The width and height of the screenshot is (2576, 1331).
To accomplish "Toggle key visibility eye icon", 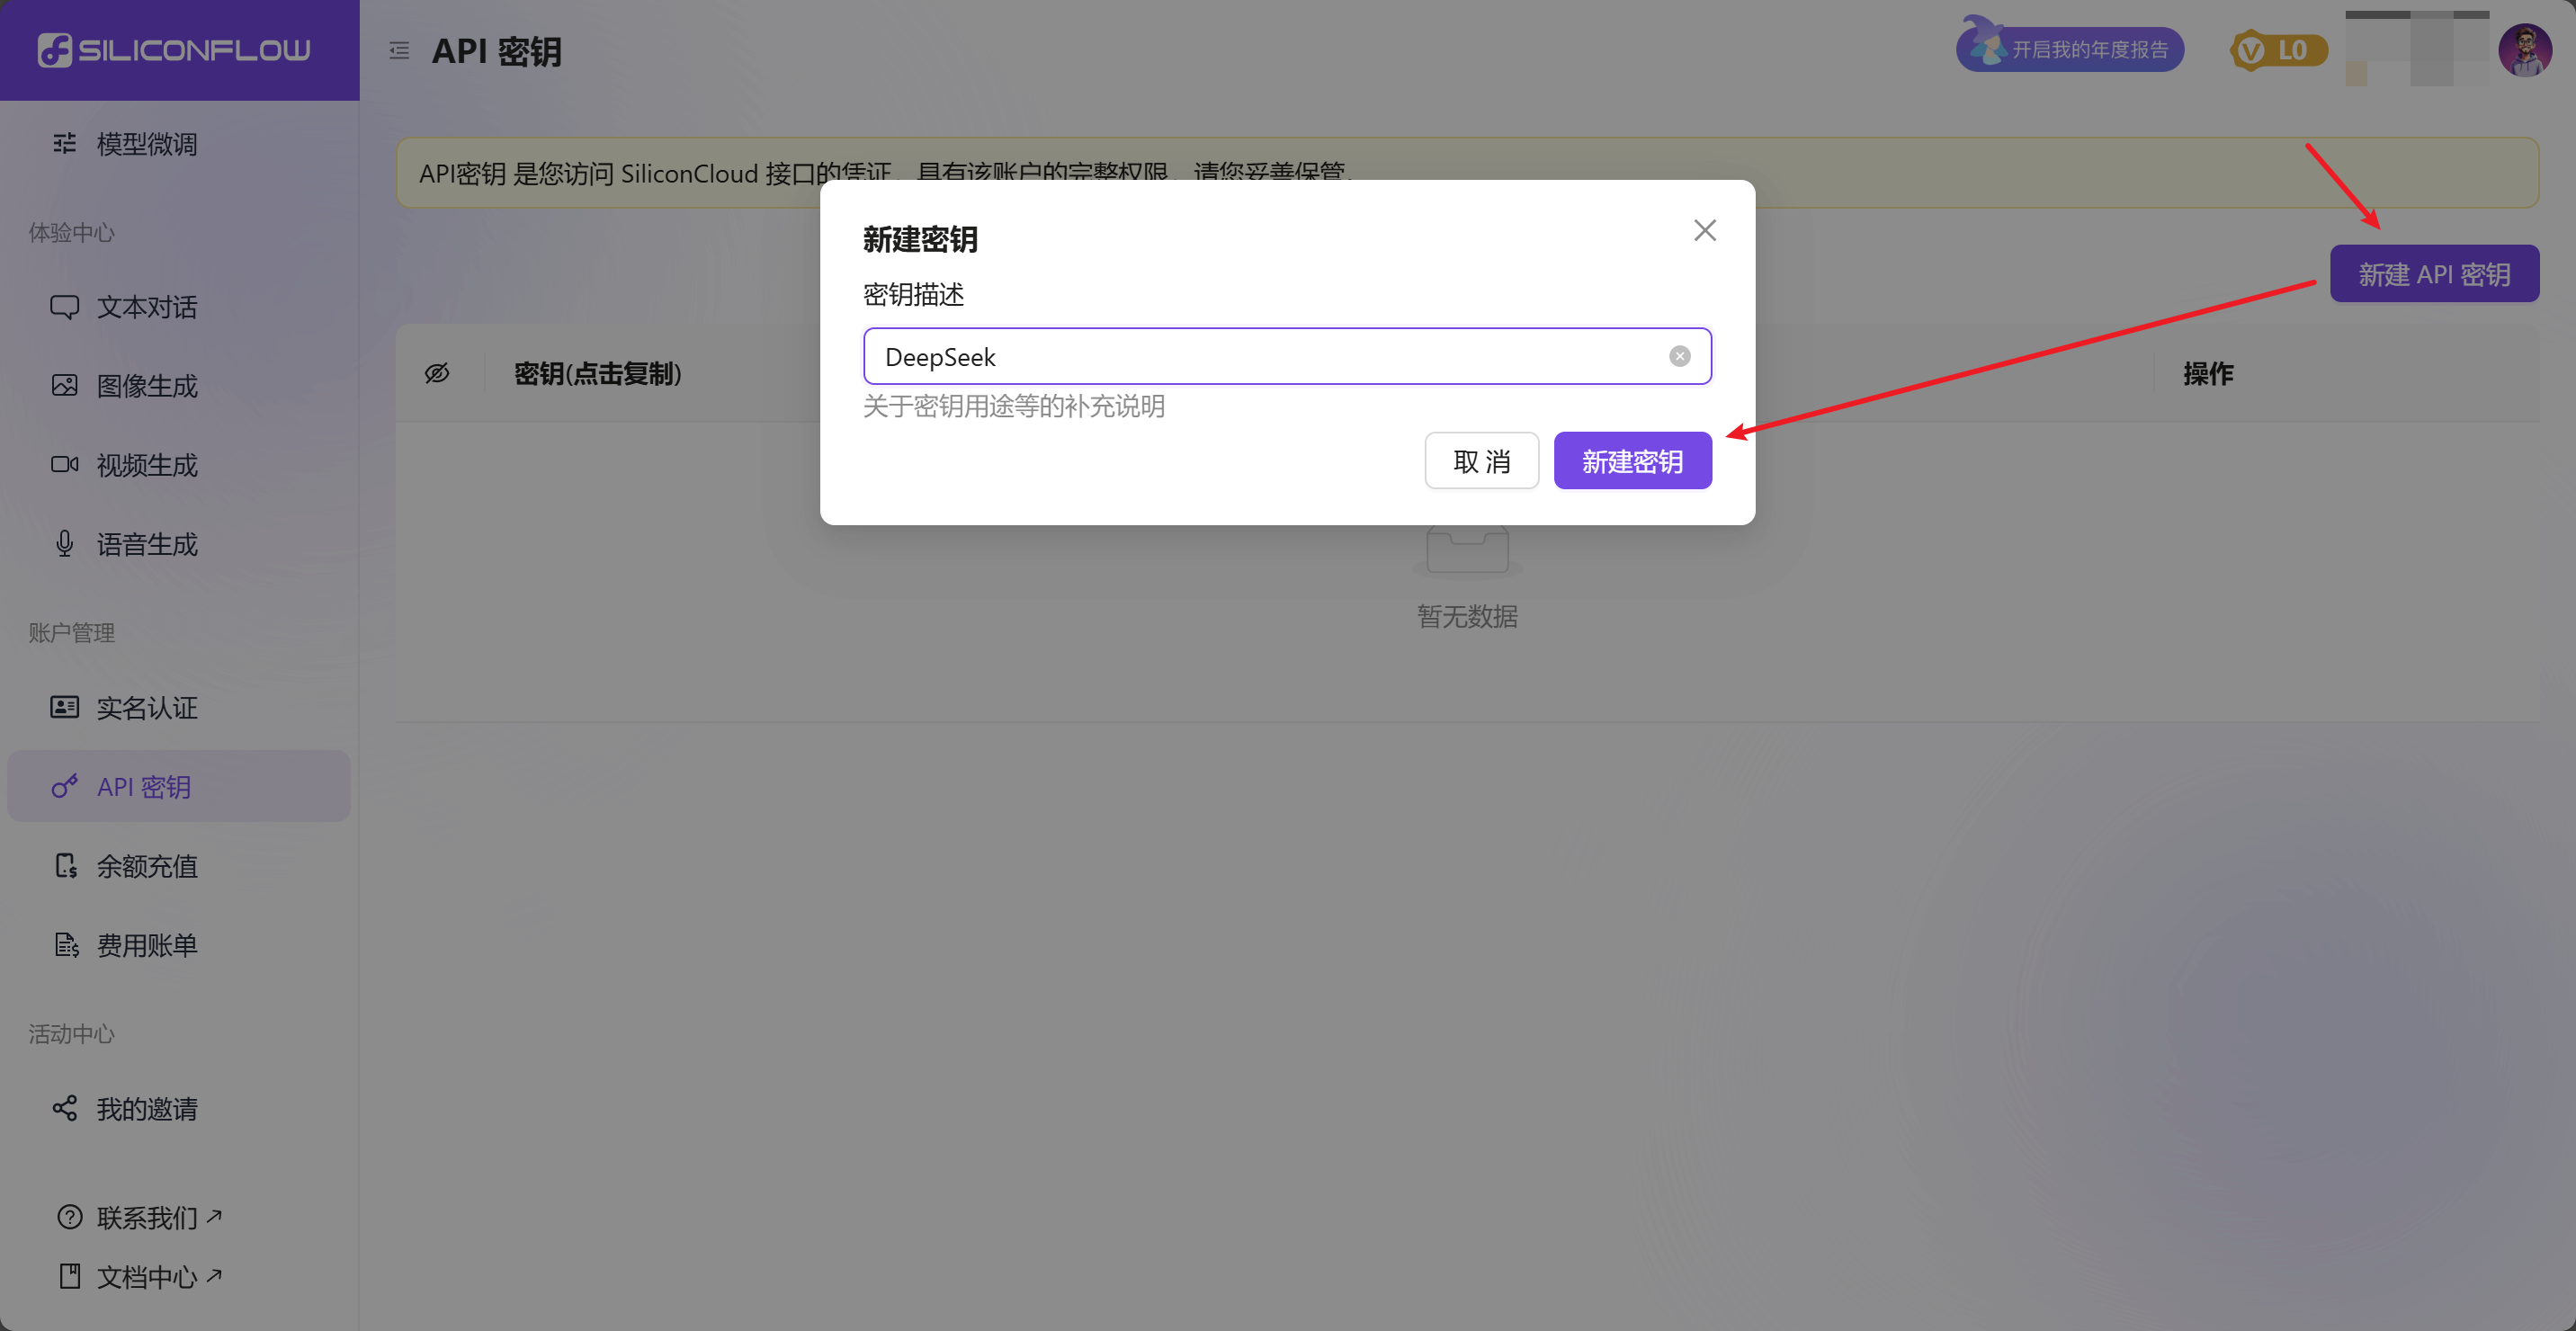I will click(x=437, y=374).
